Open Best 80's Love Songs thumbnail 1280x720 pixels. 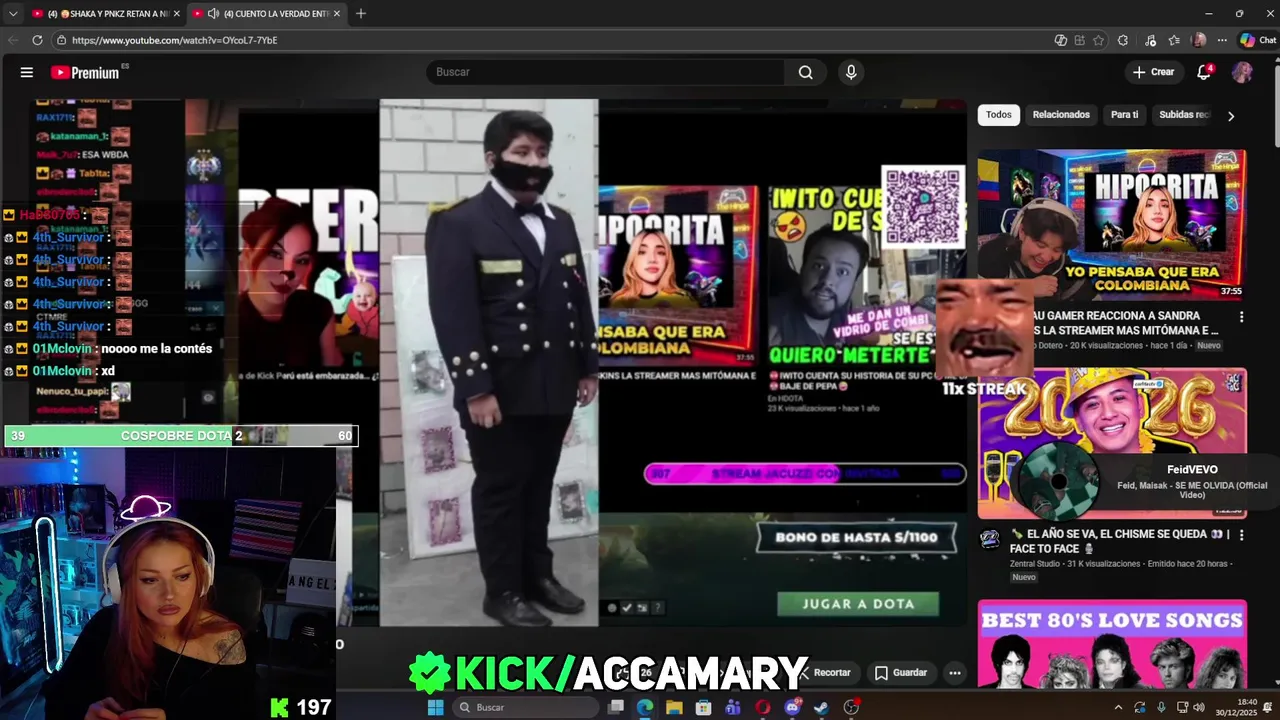point(1112,644)
